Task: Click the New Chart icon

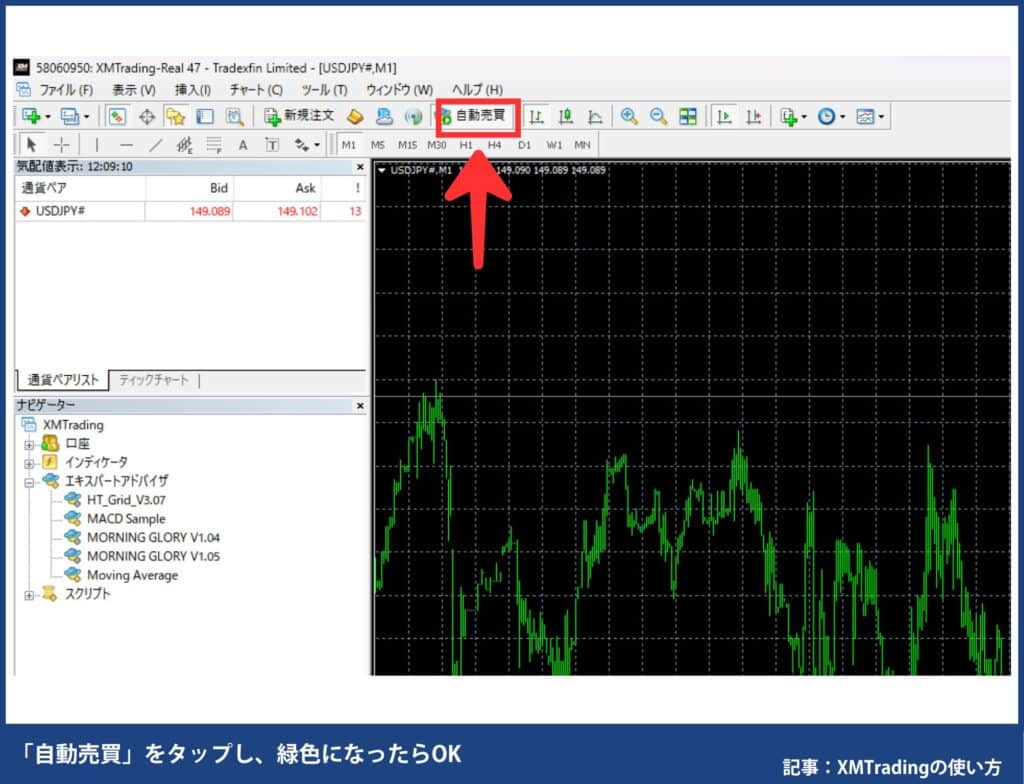Action: click(x=31, y=116)
